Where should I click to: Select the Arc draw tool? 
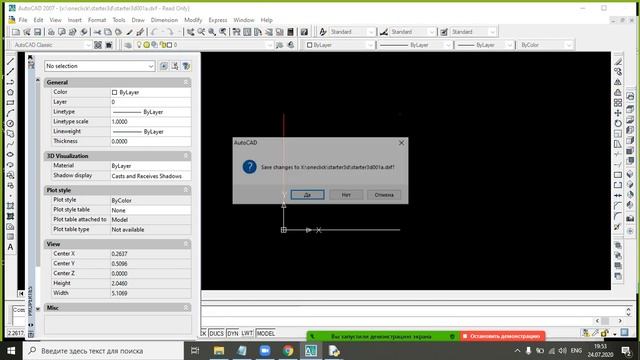pyautogui.click(x=11, y=113)
